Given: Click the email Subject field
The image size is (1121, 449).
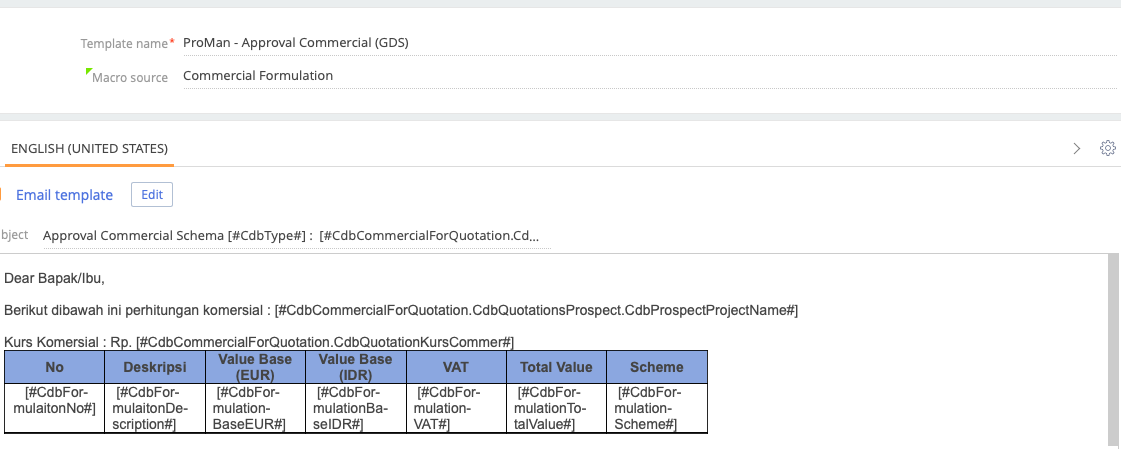Looking at the screenshot, I should [x=297, y=236].
